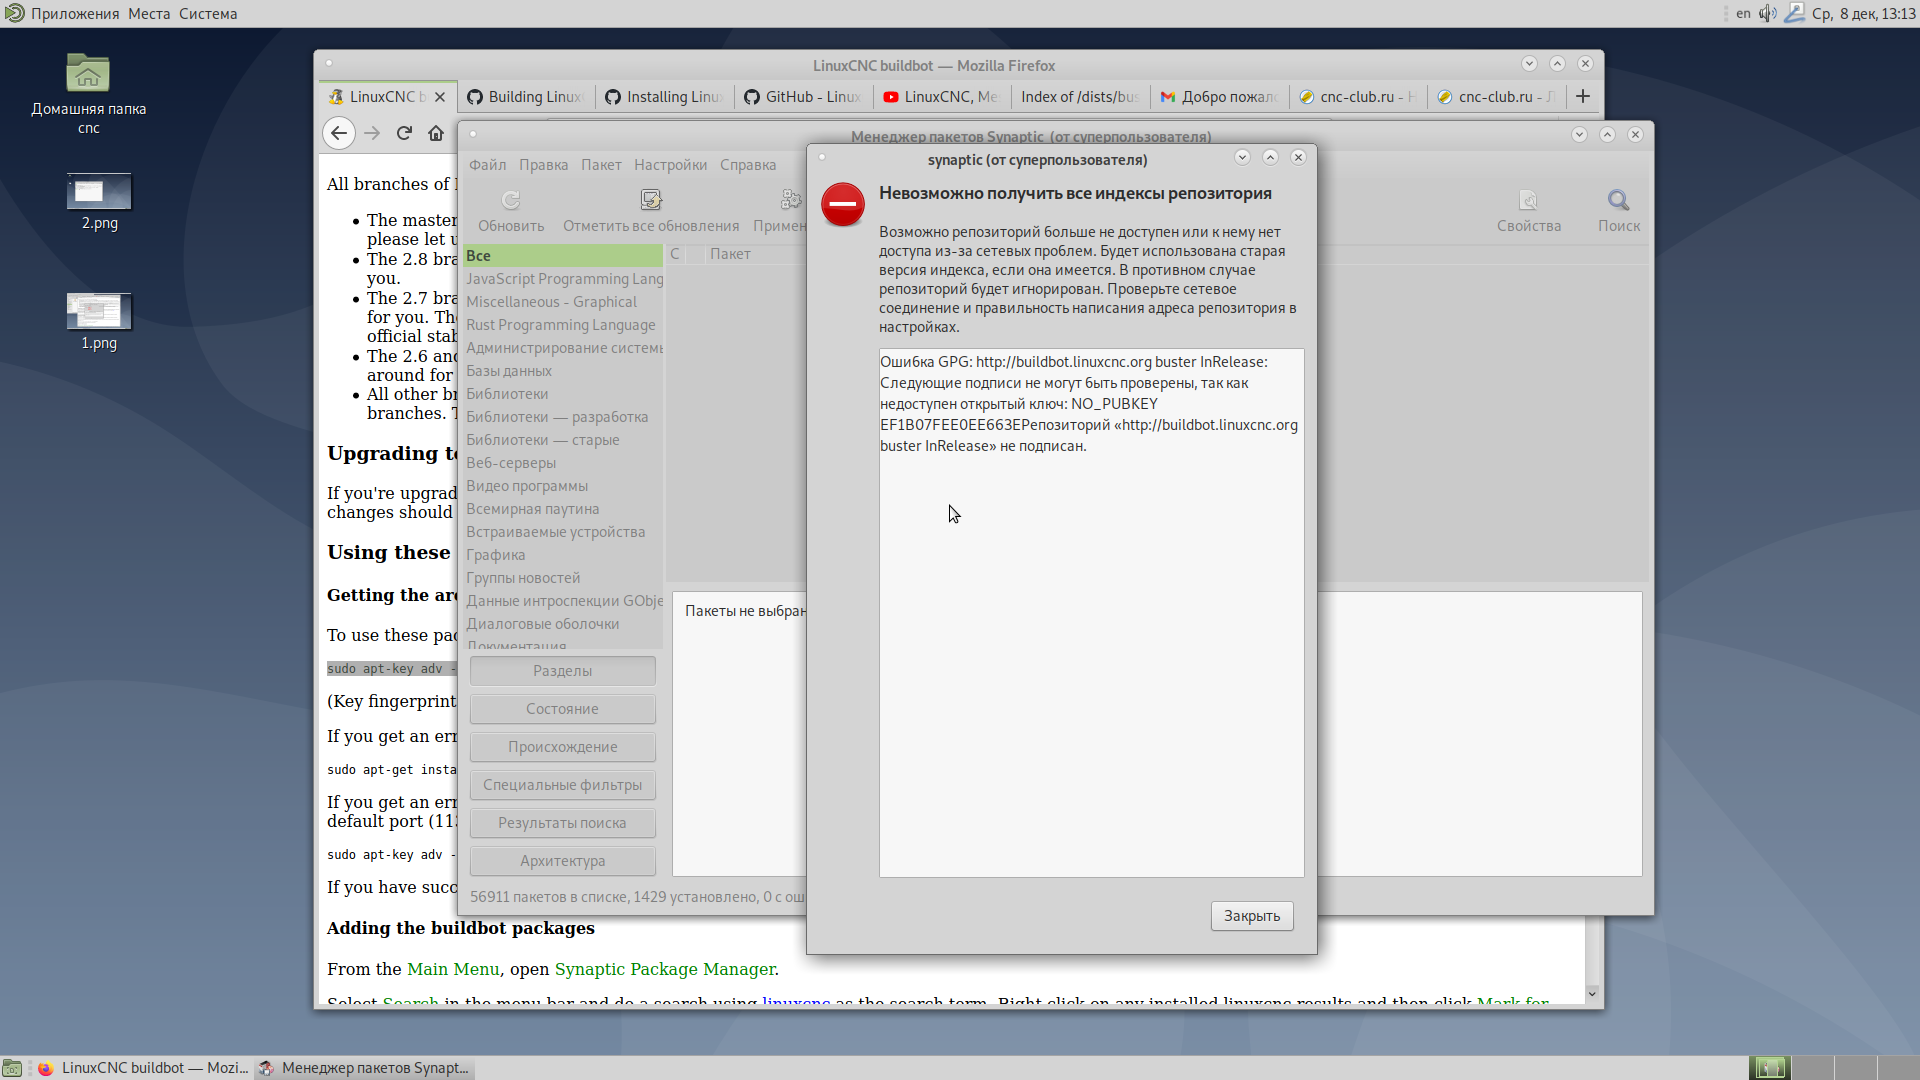Screen dimensions: 1920x1080
Task: Select Базы данных category in list
Action: click(509, 371)
